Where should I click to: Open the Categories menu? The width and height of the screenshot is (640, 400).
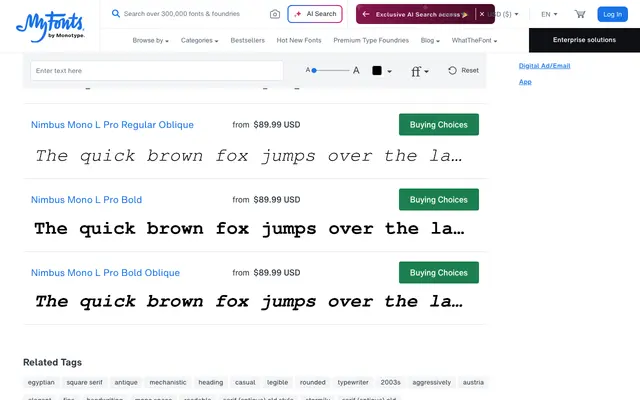pyautogui.click(x=199, y=40)
